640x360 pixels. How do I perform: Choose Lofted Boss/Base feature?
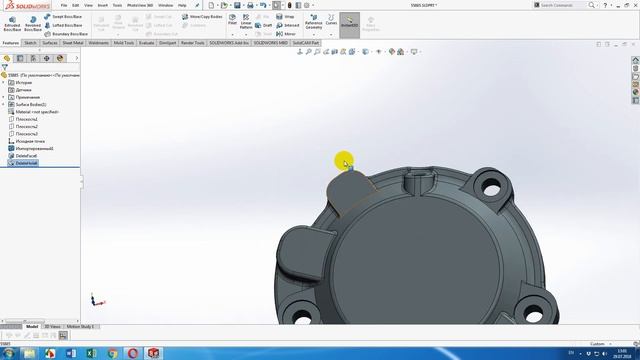pyautogui.click(x=63, y=25)
